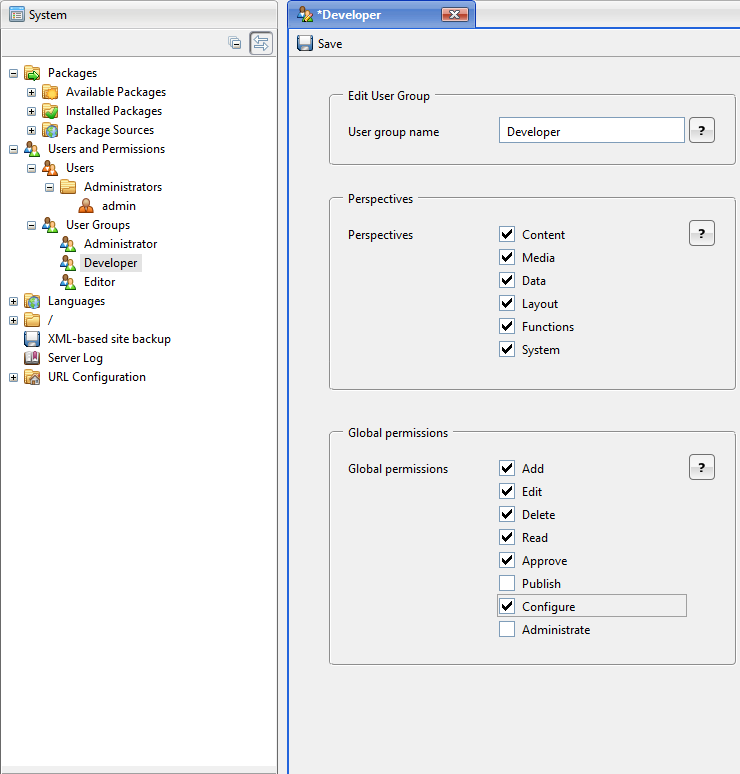Expand the Package Sources node
This screenshot has height=774, width=740.
pyautogui.click(x=32, y=130)
